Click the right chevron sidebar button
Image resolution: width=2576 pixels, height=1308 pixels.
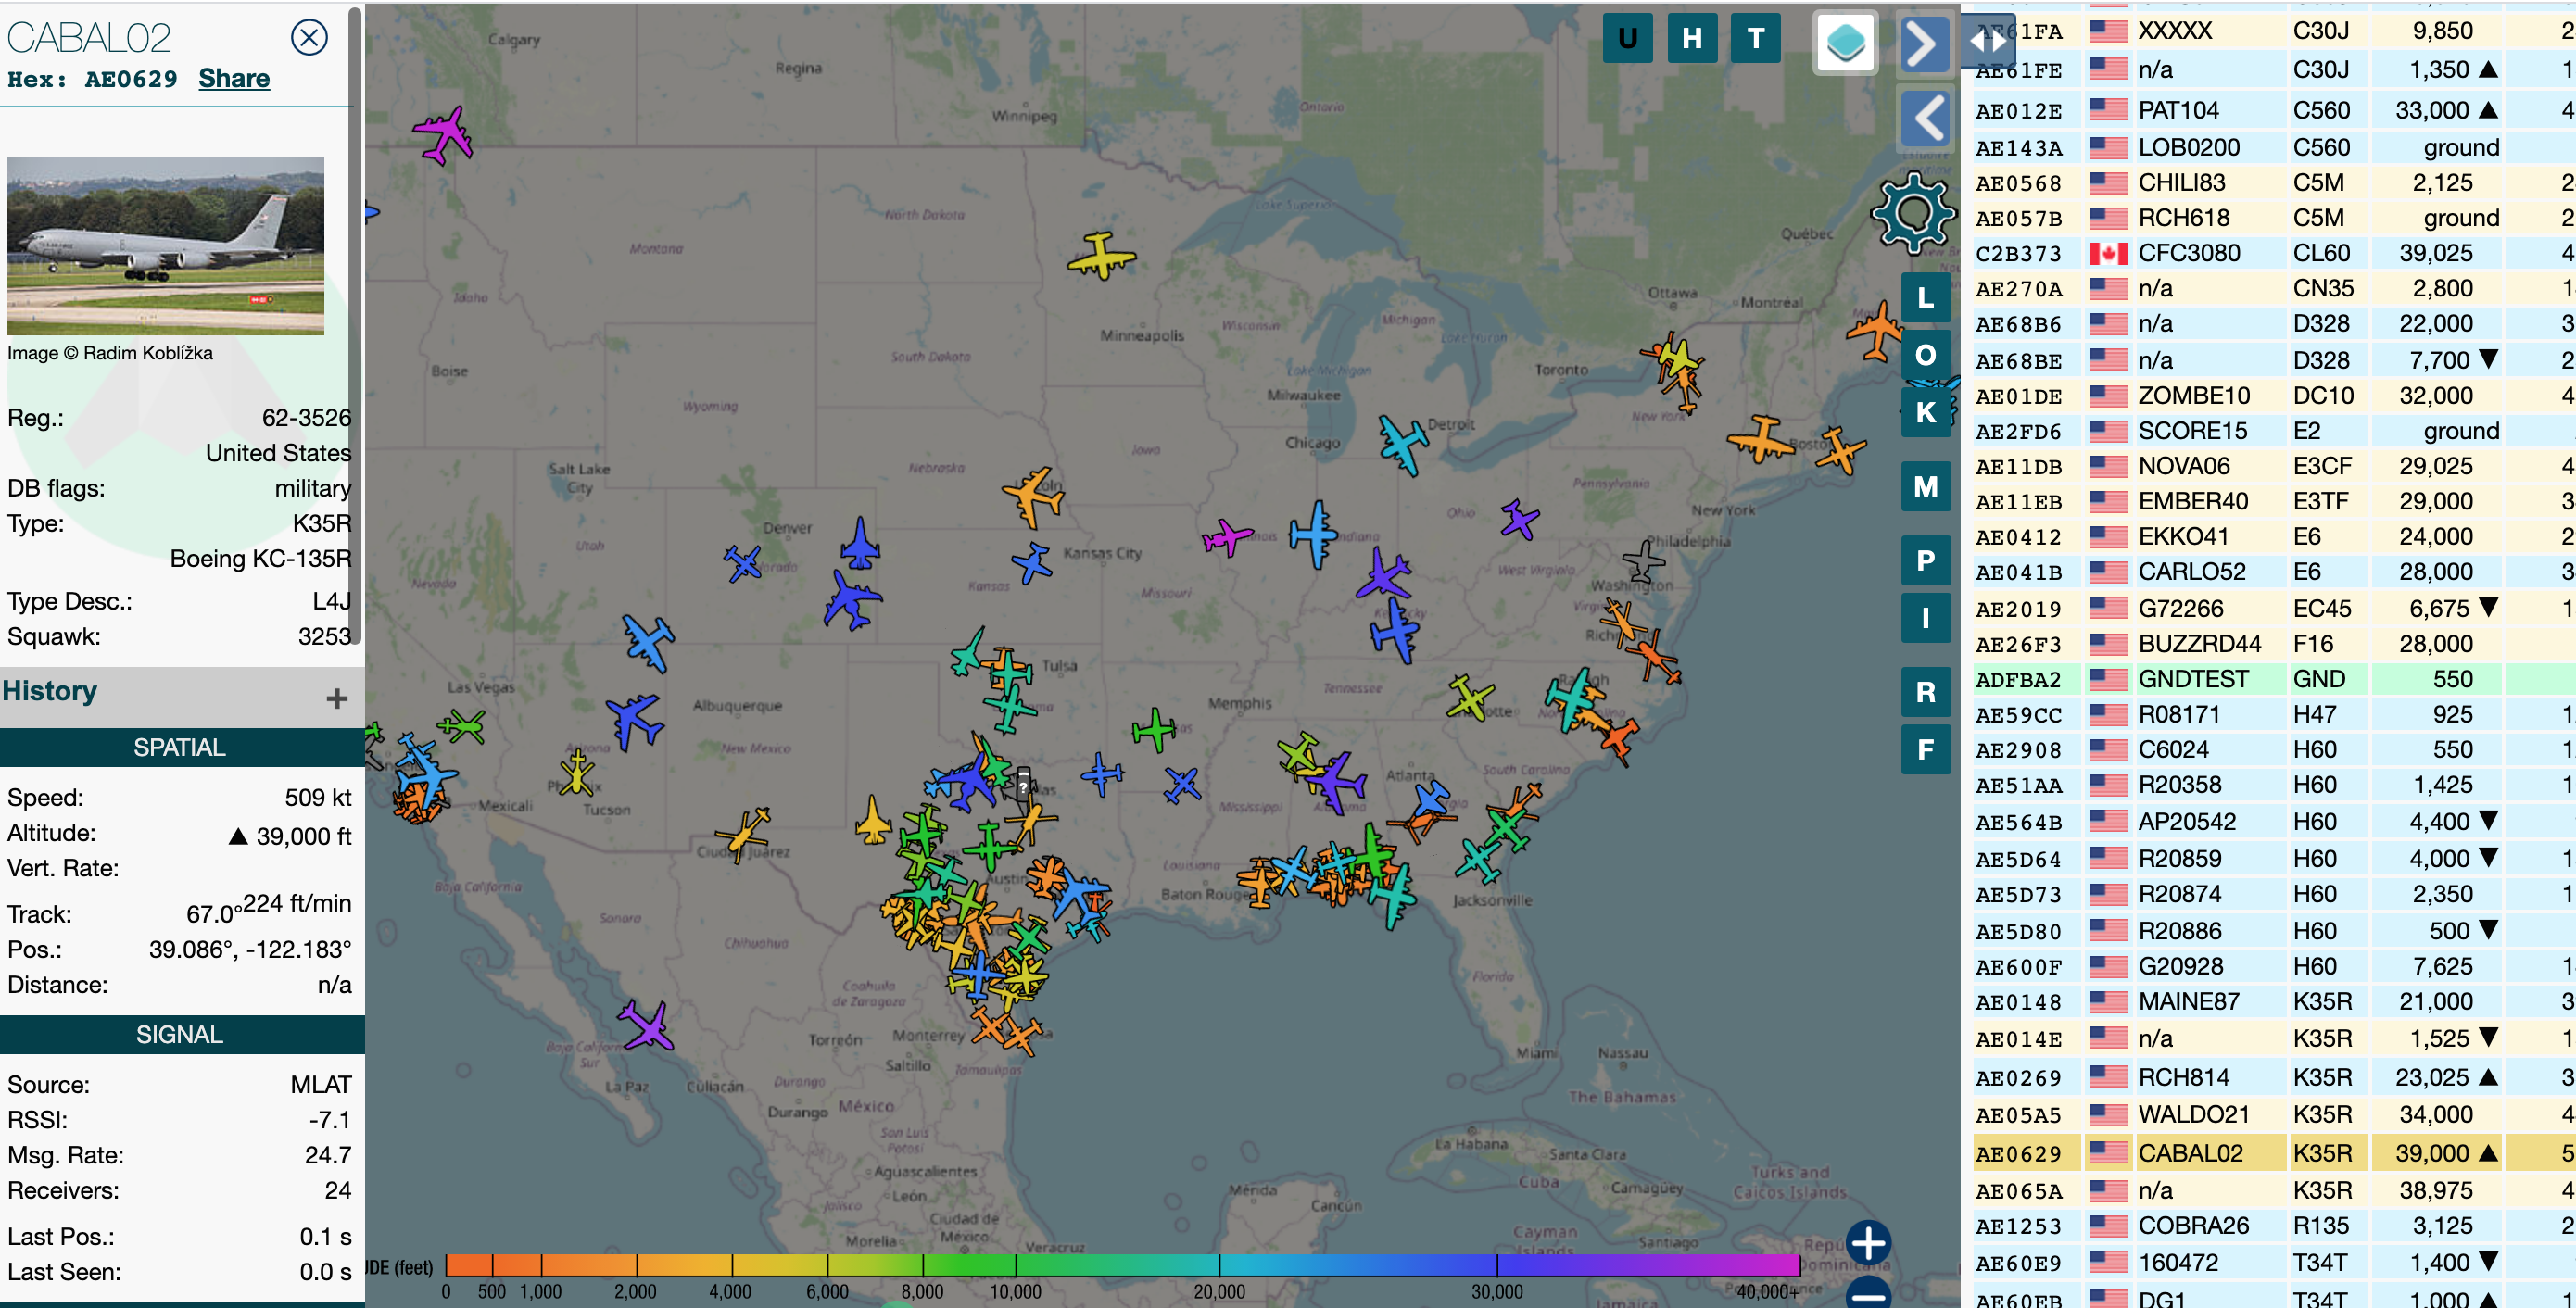1924,44
